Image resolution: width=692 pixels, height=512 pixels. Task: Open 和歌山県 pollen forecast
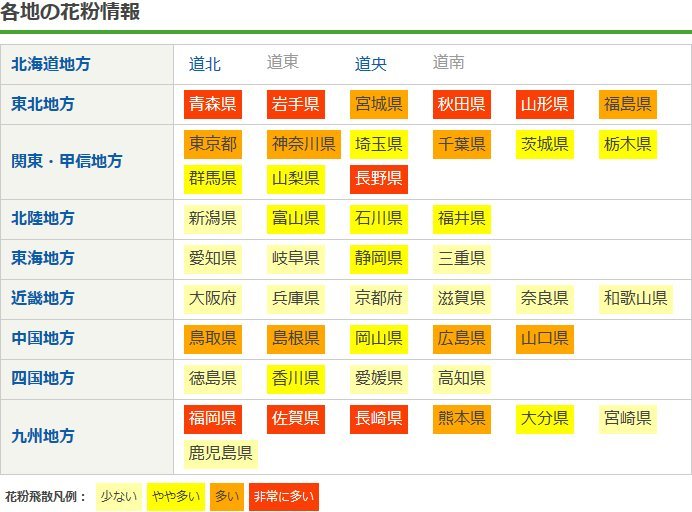click(x=635, y=298)
